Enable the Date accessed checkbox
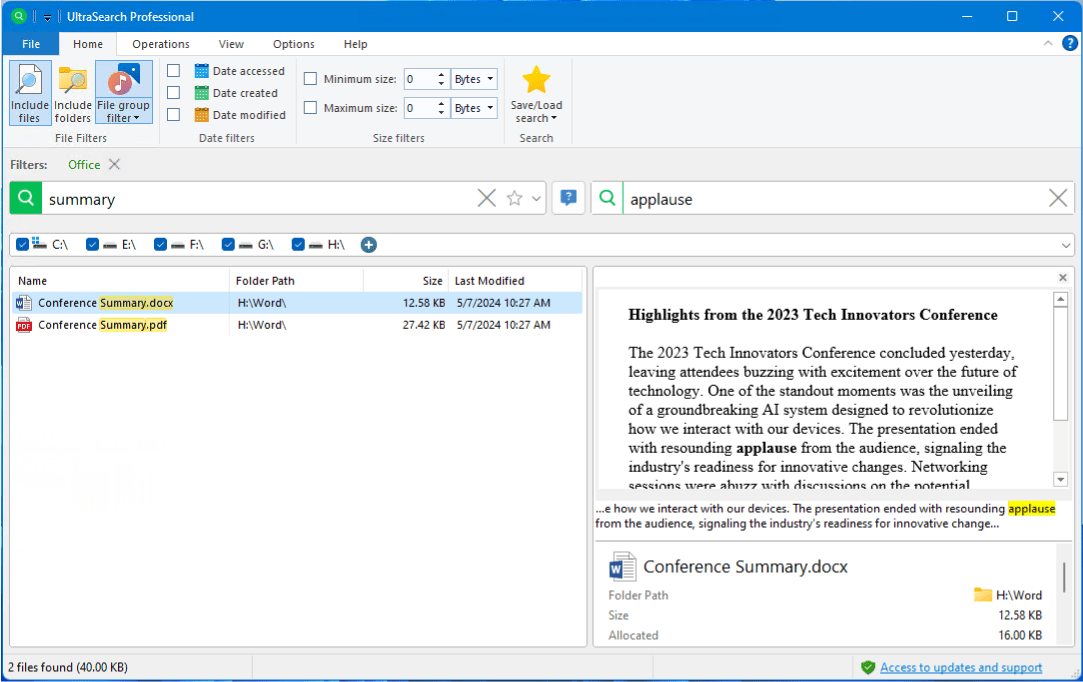Viewport: 1083px width, 682px height. (x=174, y=71)
